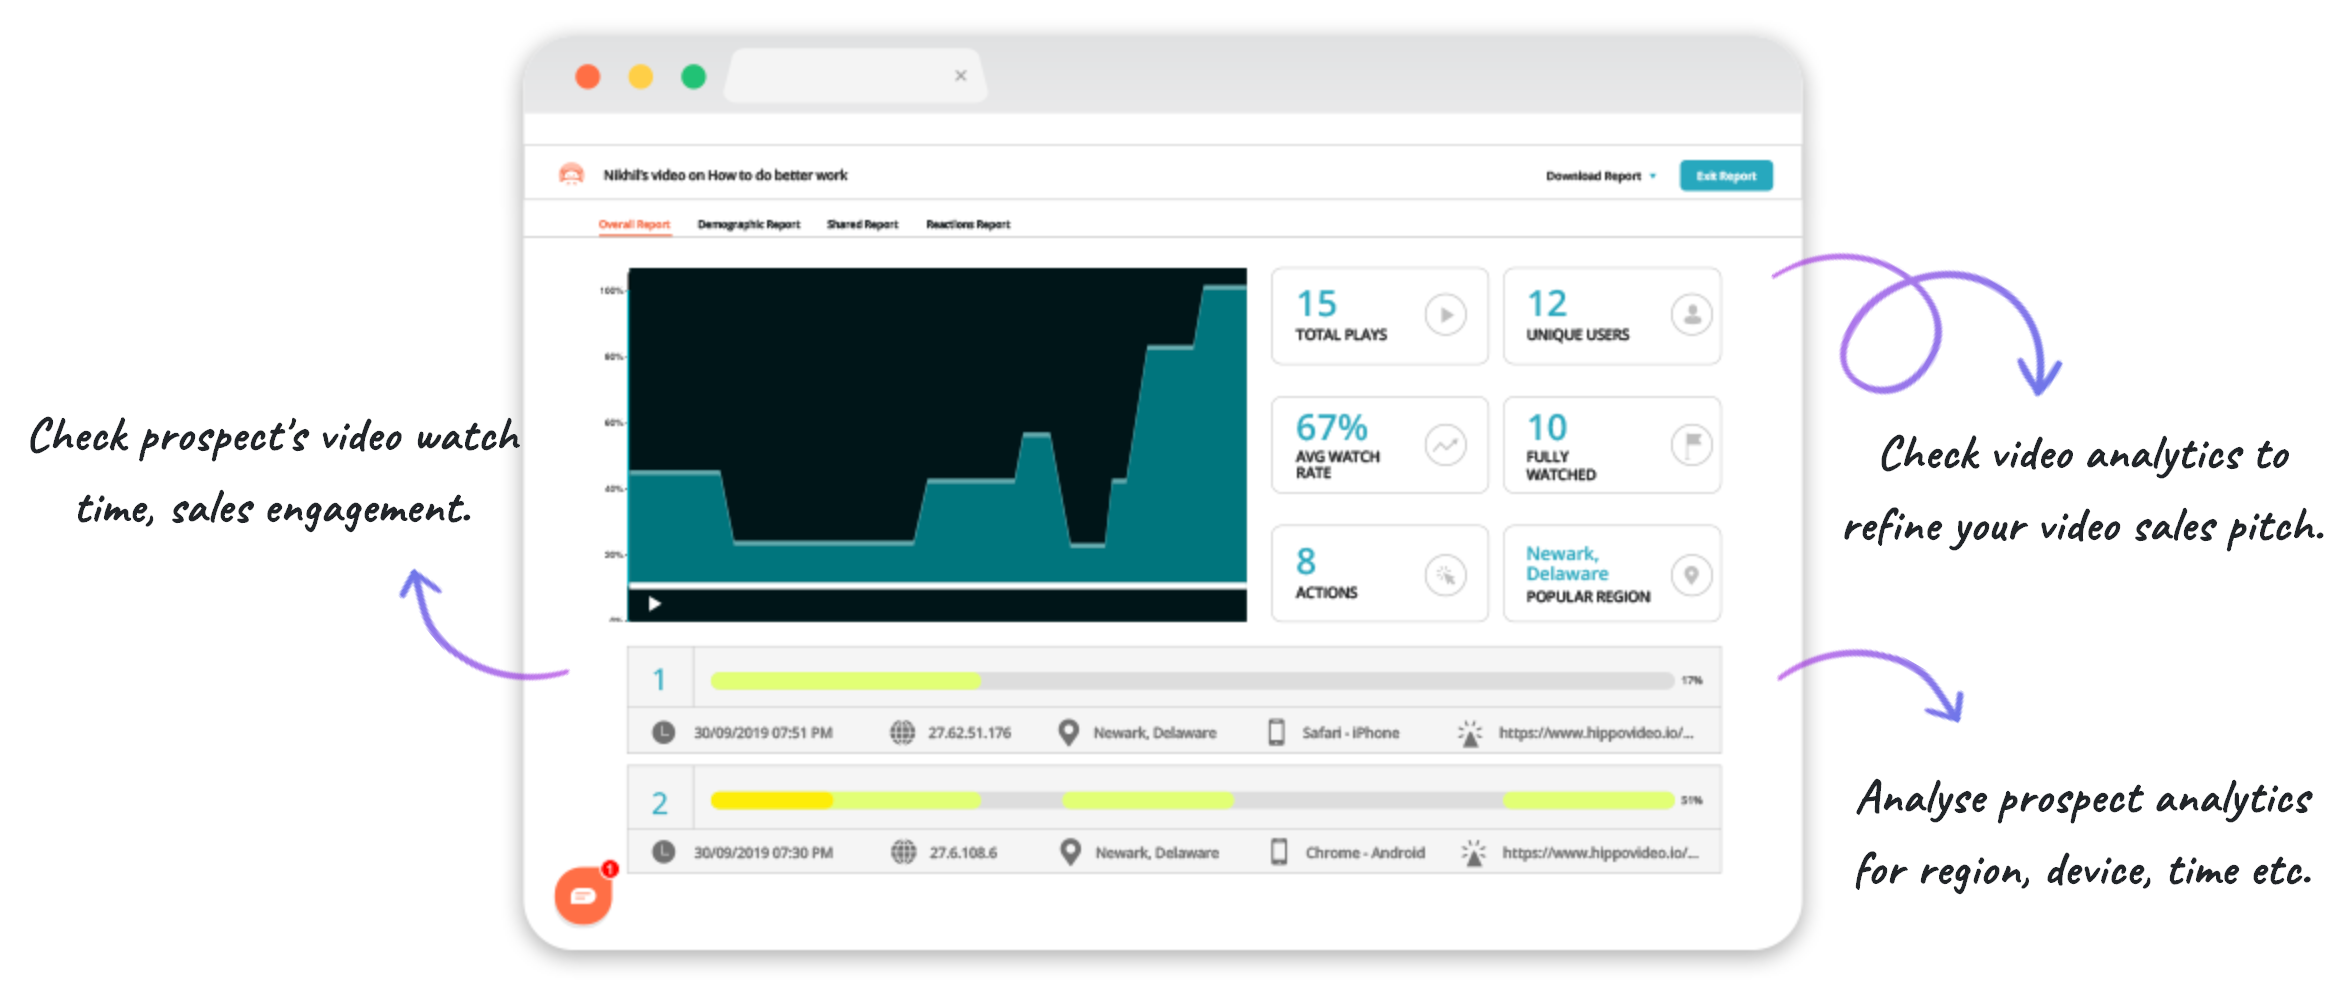2349x982 pixels.
Task: Switch to the Demographic Report tab
Action: [748, 224]
